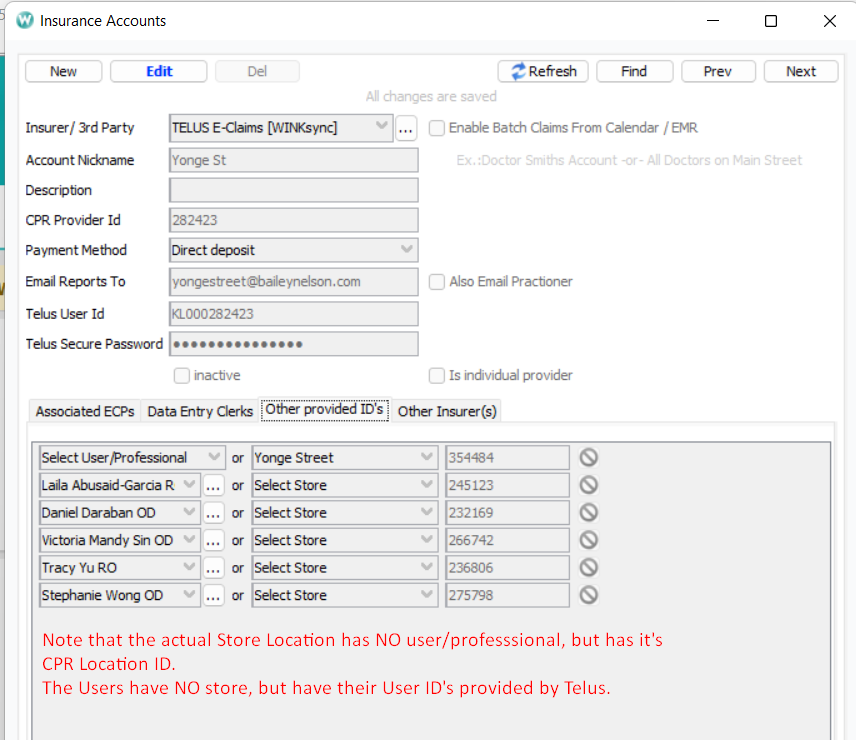Open Select Store dropdown in Daniel Daraban row
The width and height of the screenshot is (856, 740).
(x=345, y=513)
